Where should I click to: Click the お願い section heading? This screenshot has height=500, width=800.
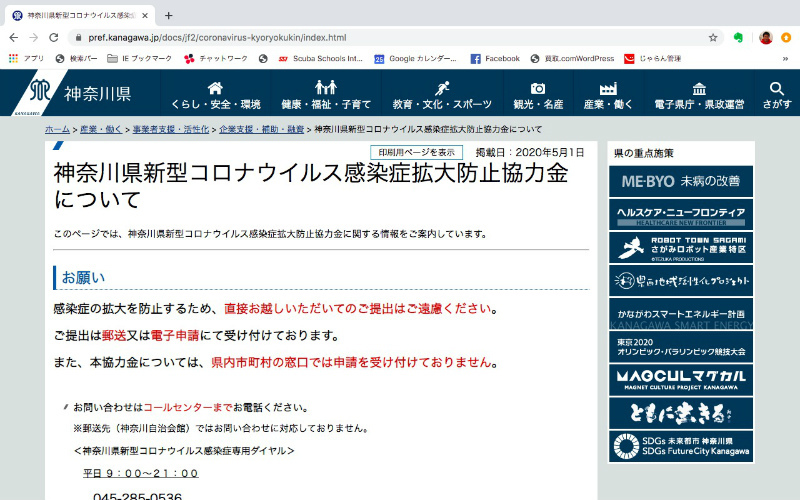[x=83, y=278]
